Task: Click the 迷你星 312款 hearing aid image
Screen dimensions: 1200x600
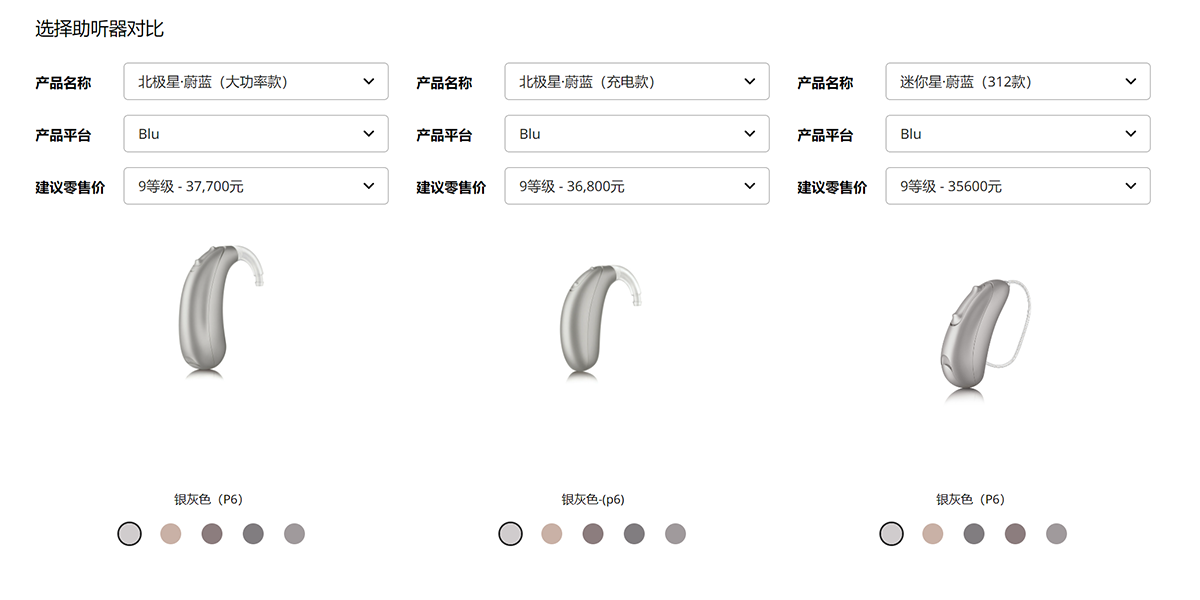Action: [985, 340]
